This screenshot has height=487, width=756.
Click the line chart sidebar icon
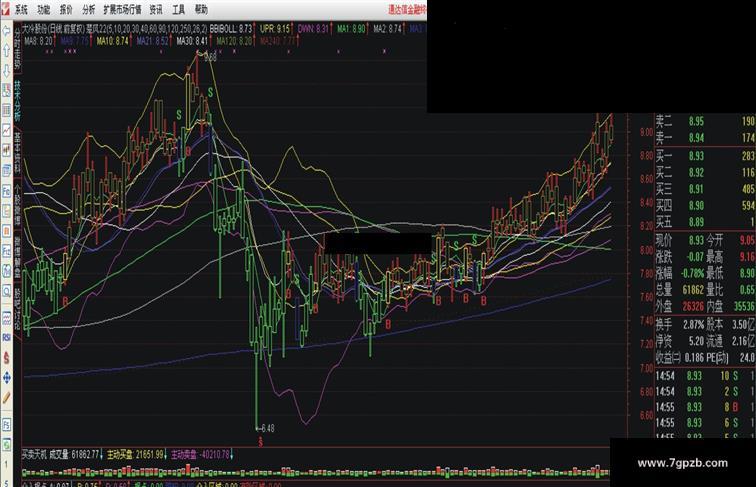(6, 130)
